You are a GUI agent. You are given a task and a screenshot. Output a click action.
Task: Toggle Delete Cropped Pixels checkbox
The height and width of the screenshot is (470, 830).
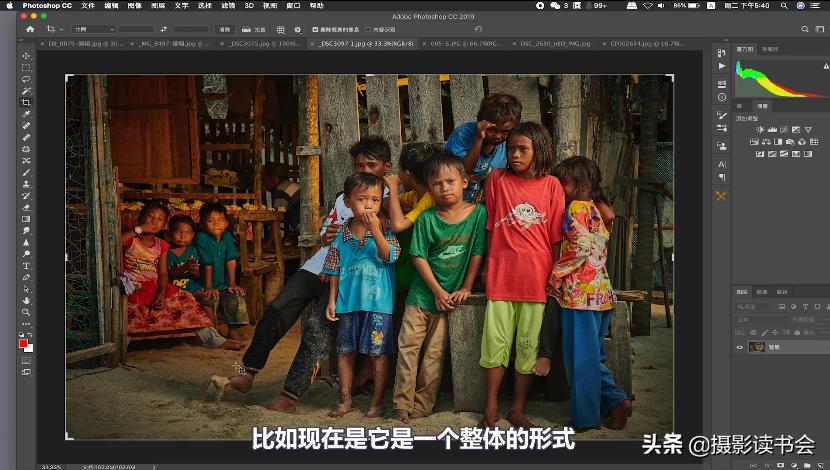coord(315,30)
